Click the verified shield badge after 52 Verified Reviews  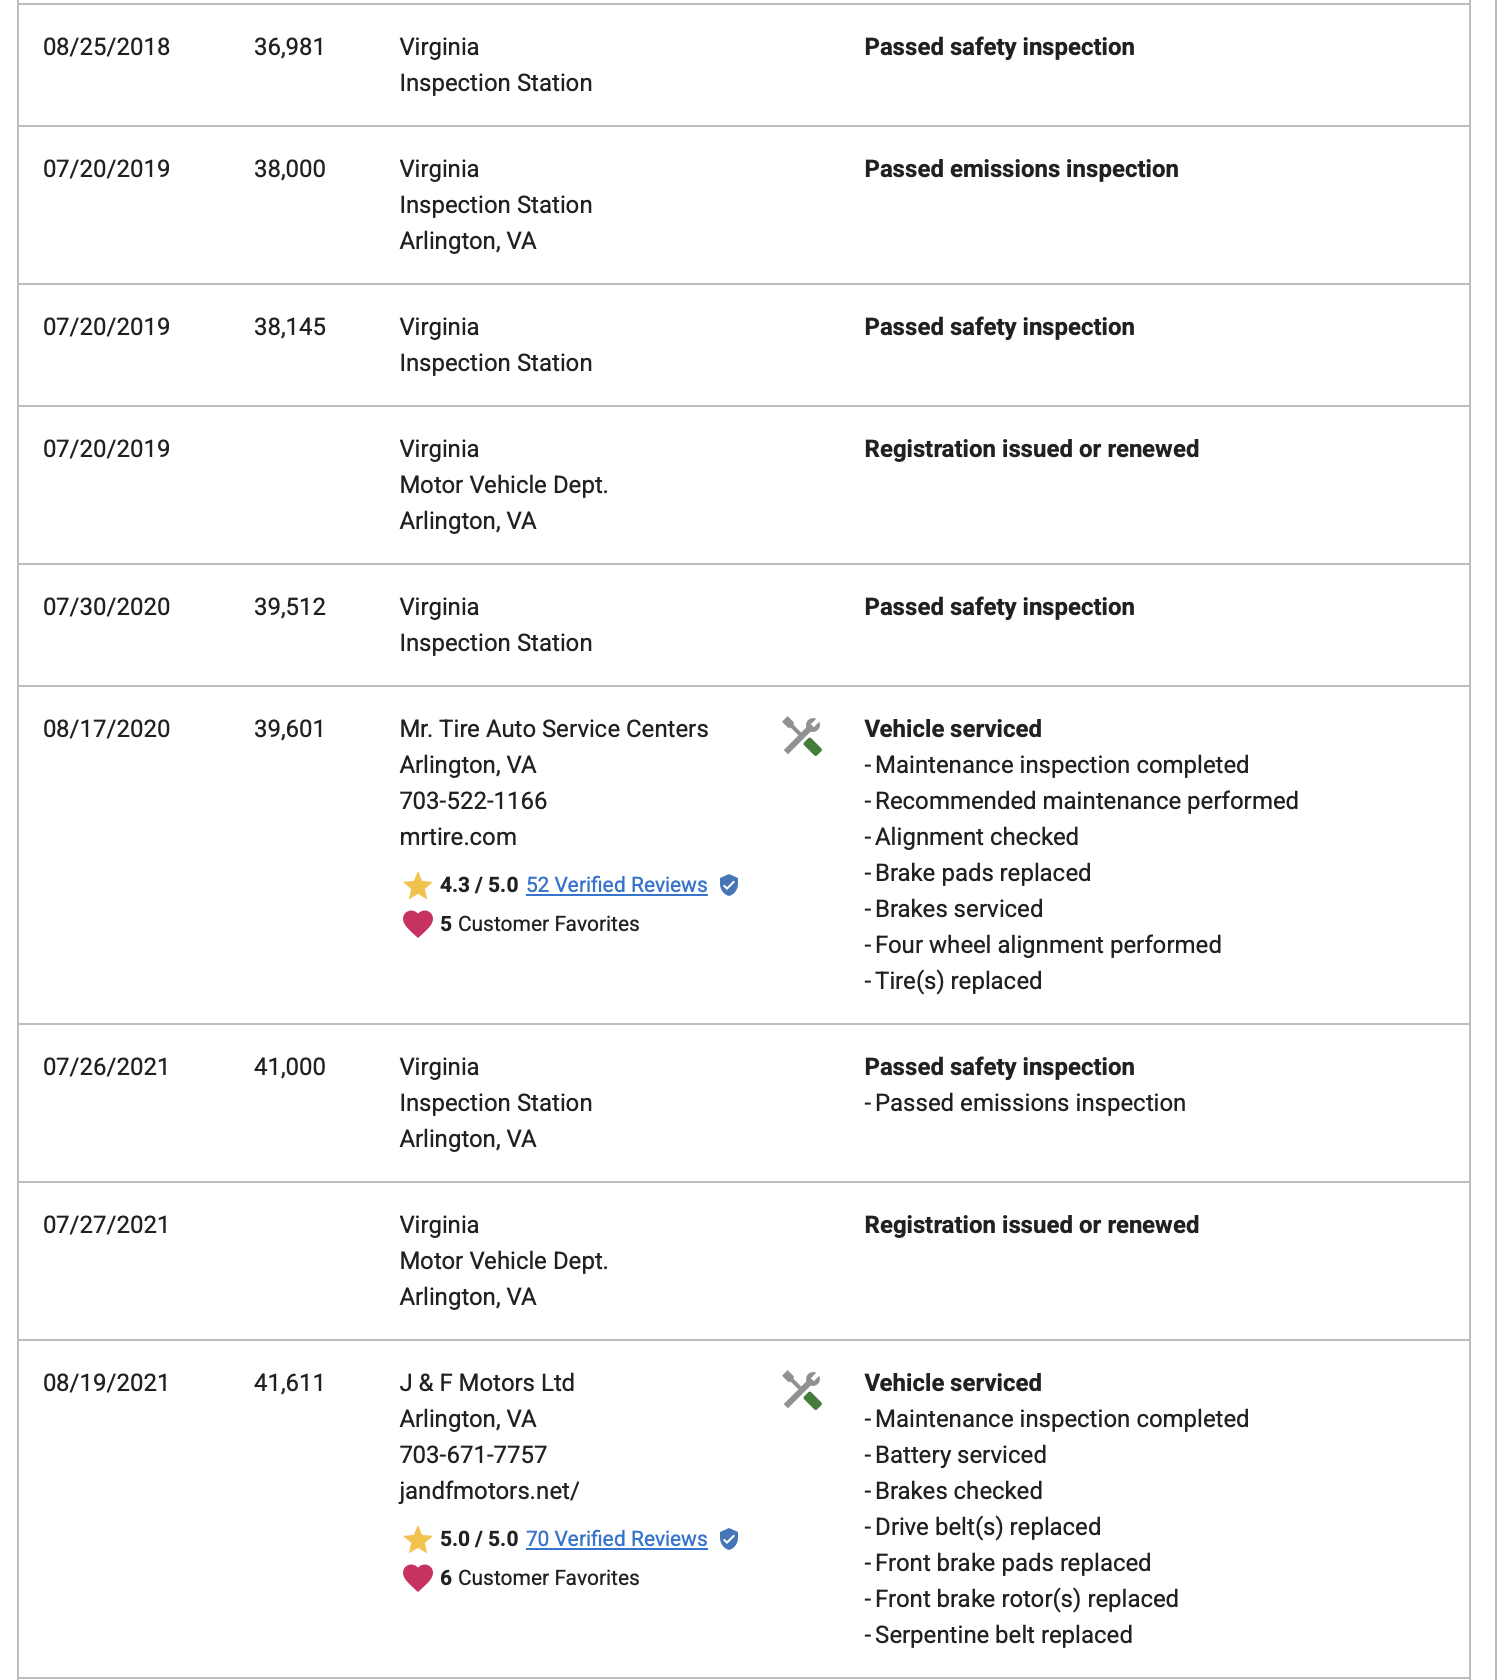[729, 885]
